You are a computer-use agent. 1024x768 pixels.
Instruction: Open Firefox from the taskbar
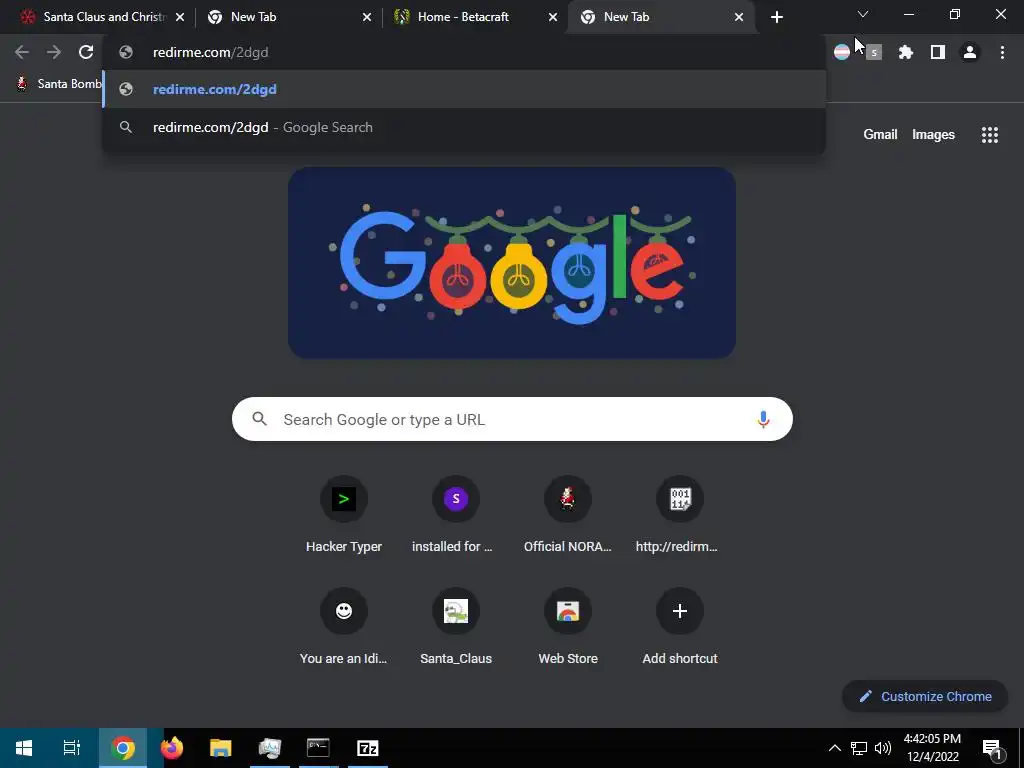(x=172, y=748)
